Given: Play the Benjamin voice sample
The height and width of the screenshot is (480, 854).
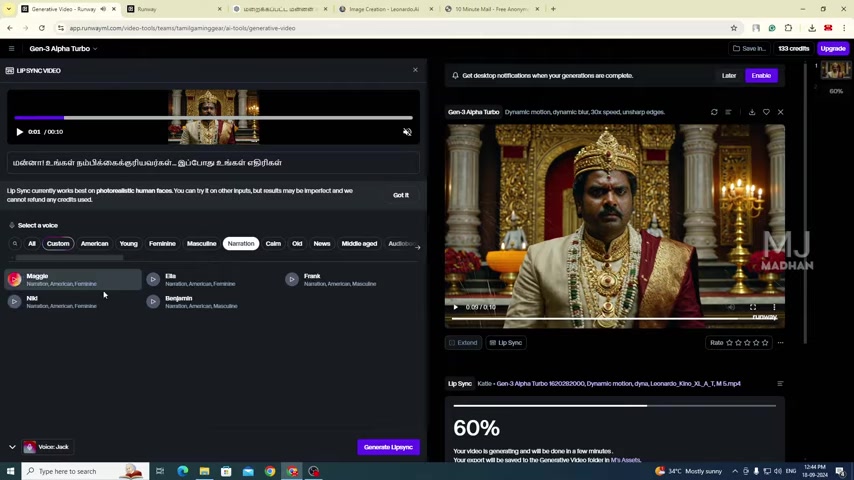Looking at the screenshot, I should [x=153, y=301].
